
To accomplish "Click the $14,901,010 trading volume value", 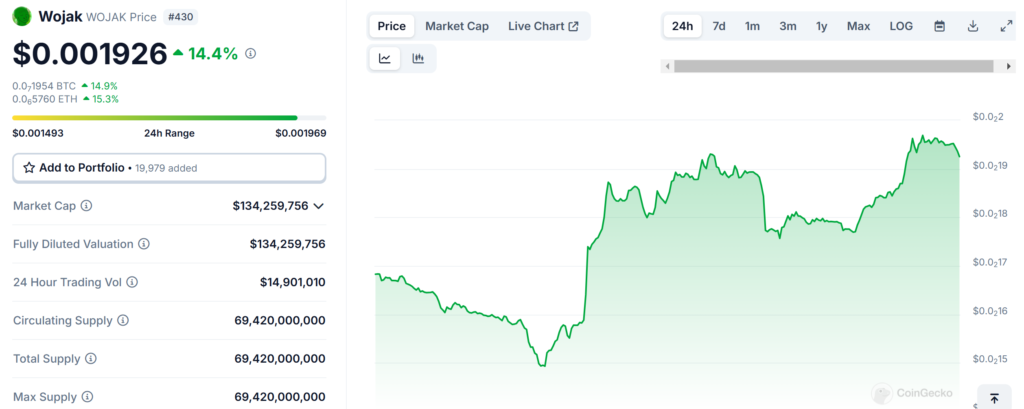I will coord(293,282).
